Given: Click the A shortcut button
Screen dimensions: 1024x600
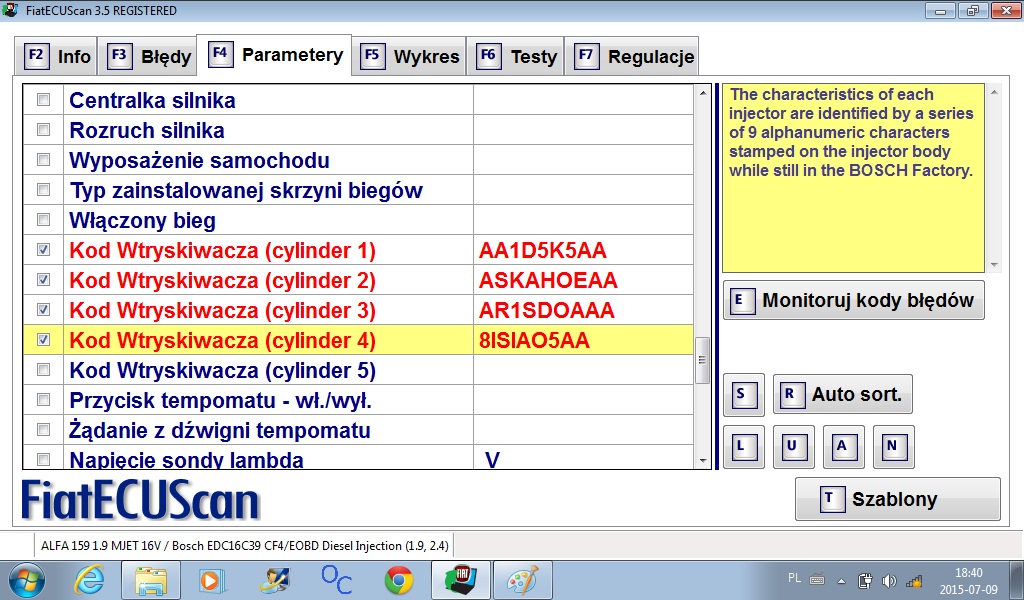Looking at the screenshot, I should [844, 447].
